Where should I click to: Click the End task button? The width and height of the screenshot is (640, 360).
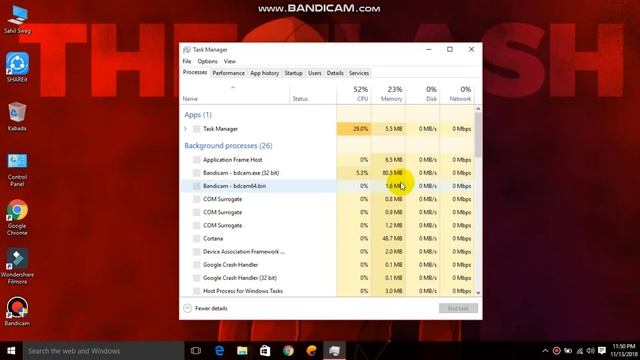[458, 308]
